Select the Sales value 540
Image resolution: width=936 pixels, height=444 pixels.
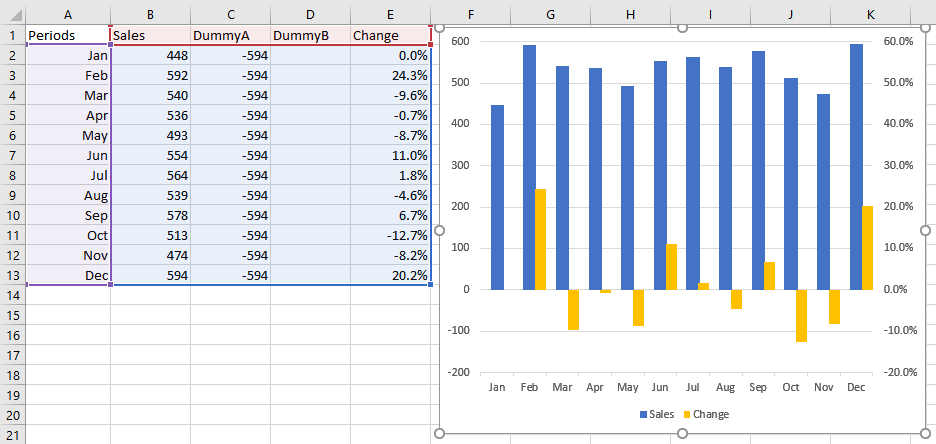(x=150, y=95)
